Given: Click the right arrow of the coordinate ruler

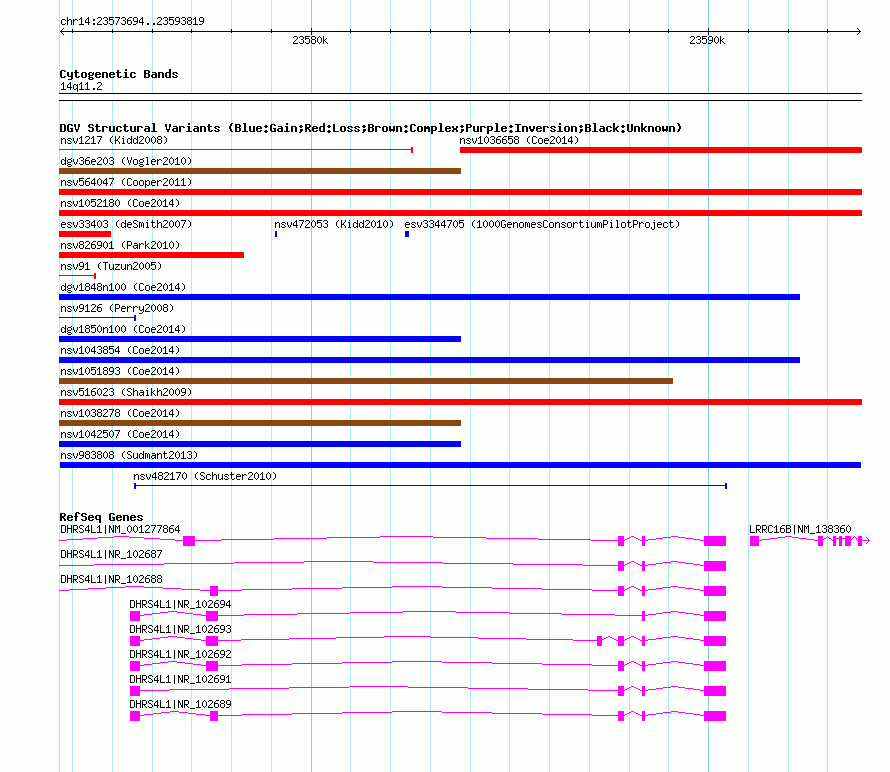Looking at the screenshot, I should click(x=858, y=32).
